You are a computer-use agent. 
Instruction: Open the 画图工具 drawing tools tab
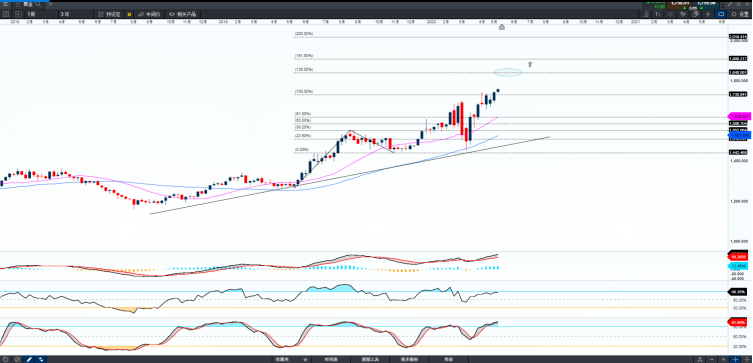pos(370,359)
